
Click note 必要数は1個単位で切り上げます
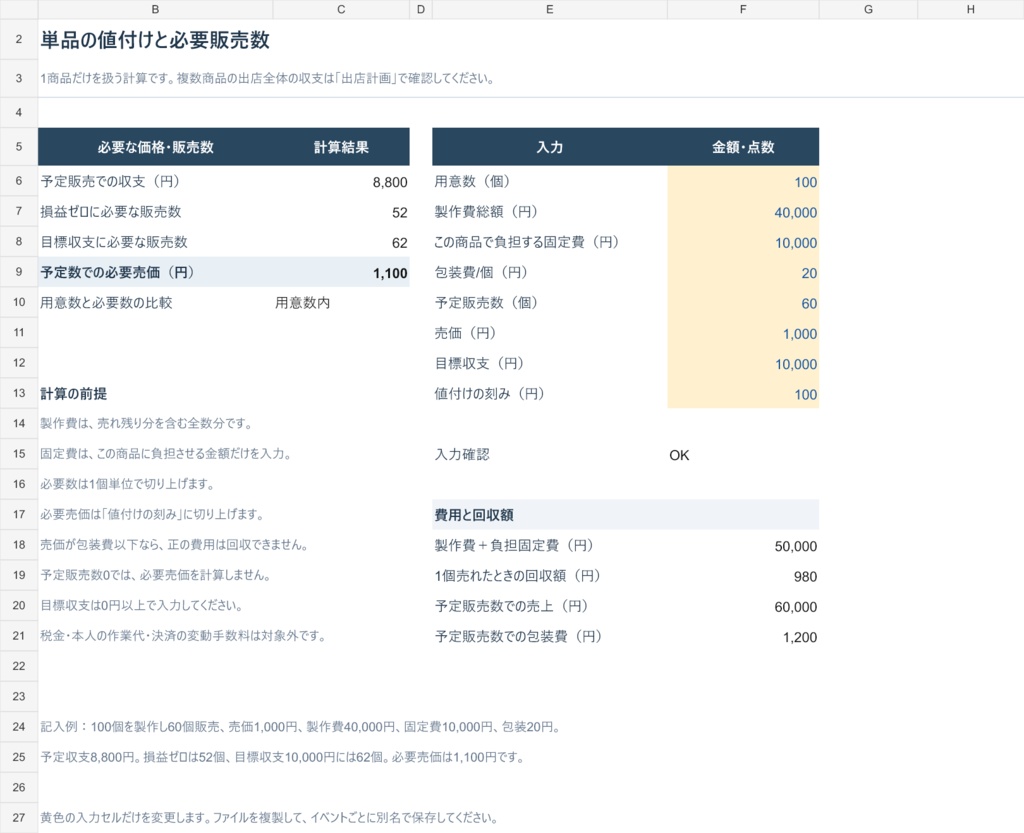(x=127, y=484)
